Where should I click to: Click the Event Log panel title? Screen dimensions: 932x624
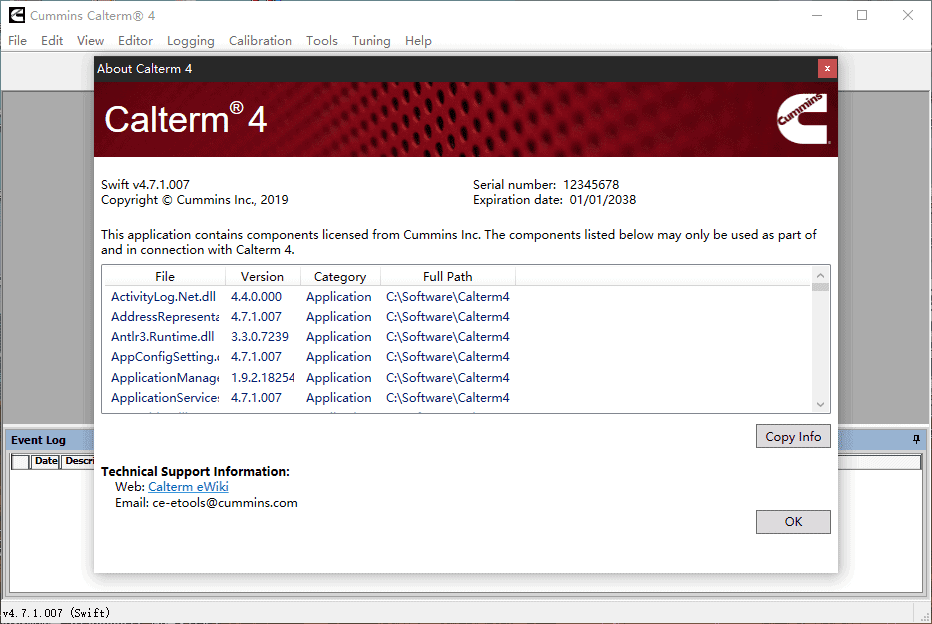click(x=38, y=440)
